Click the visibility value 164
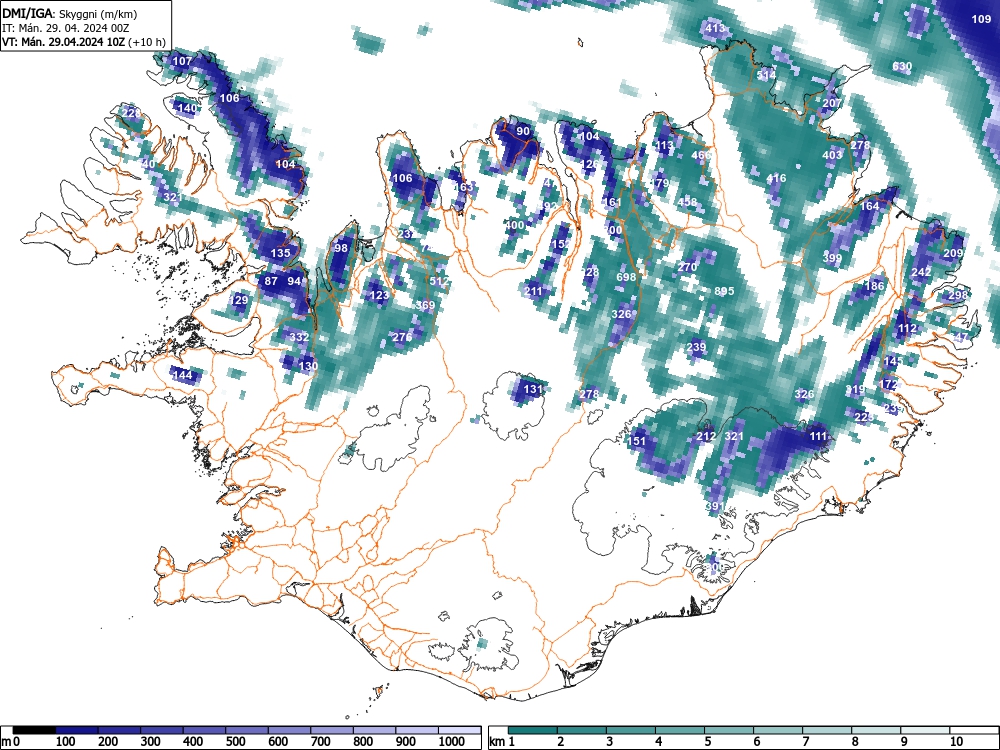 (870, 206)
